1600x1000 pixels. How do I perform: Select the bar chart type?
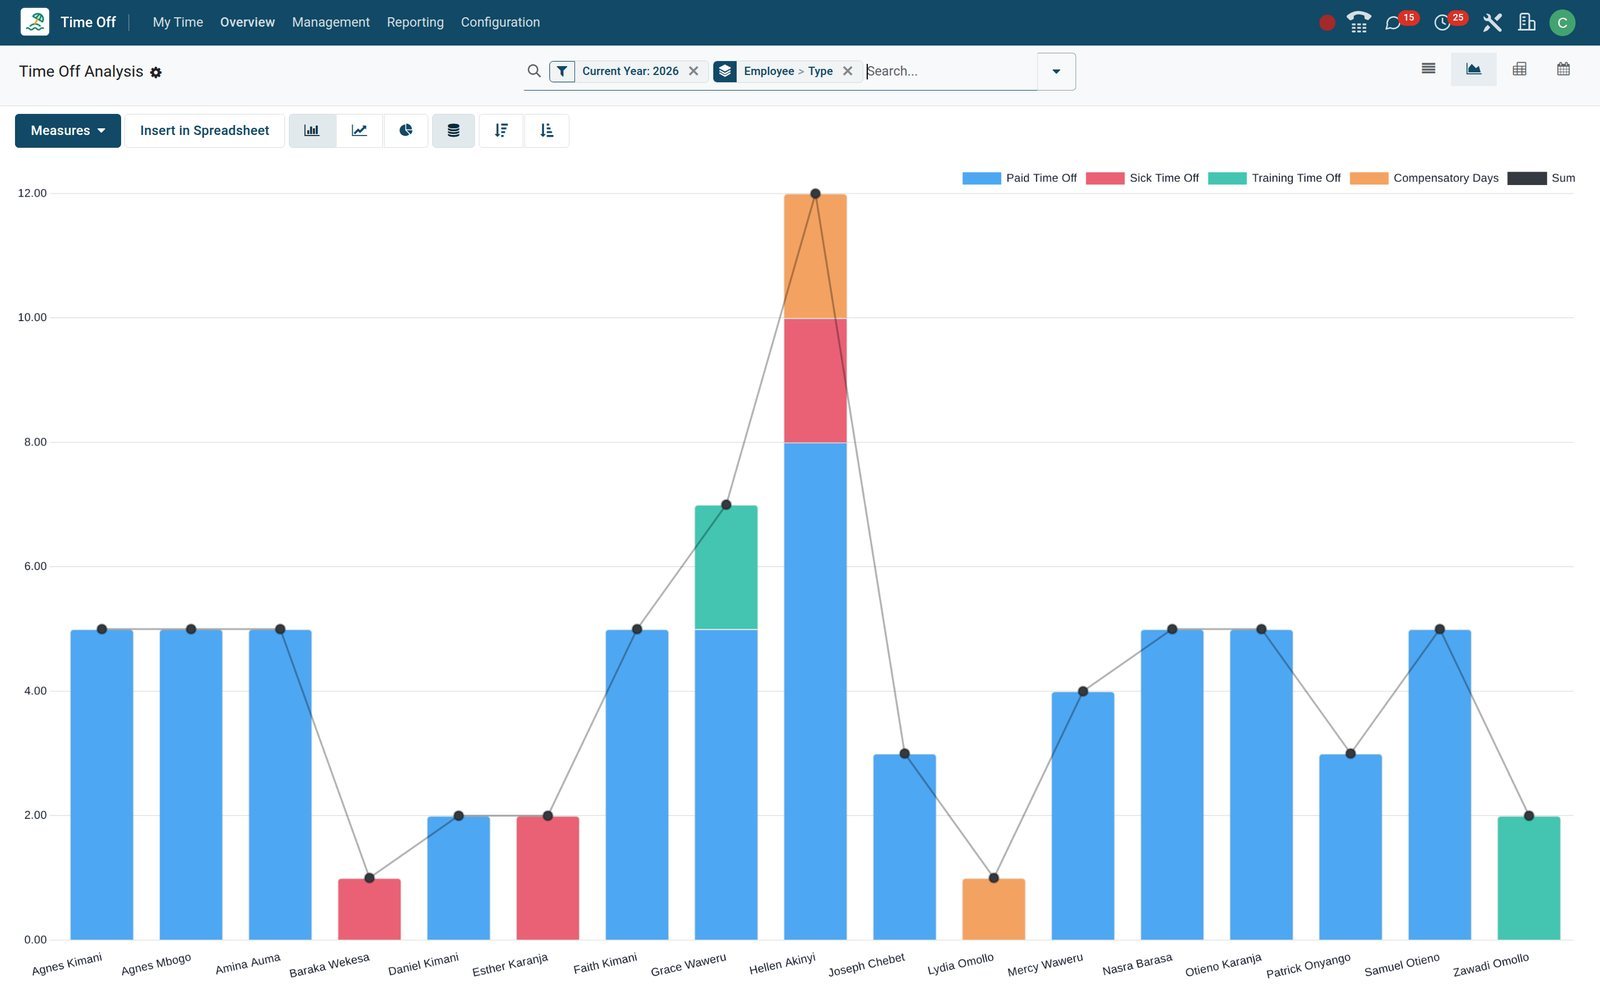(x=312, y=130)
